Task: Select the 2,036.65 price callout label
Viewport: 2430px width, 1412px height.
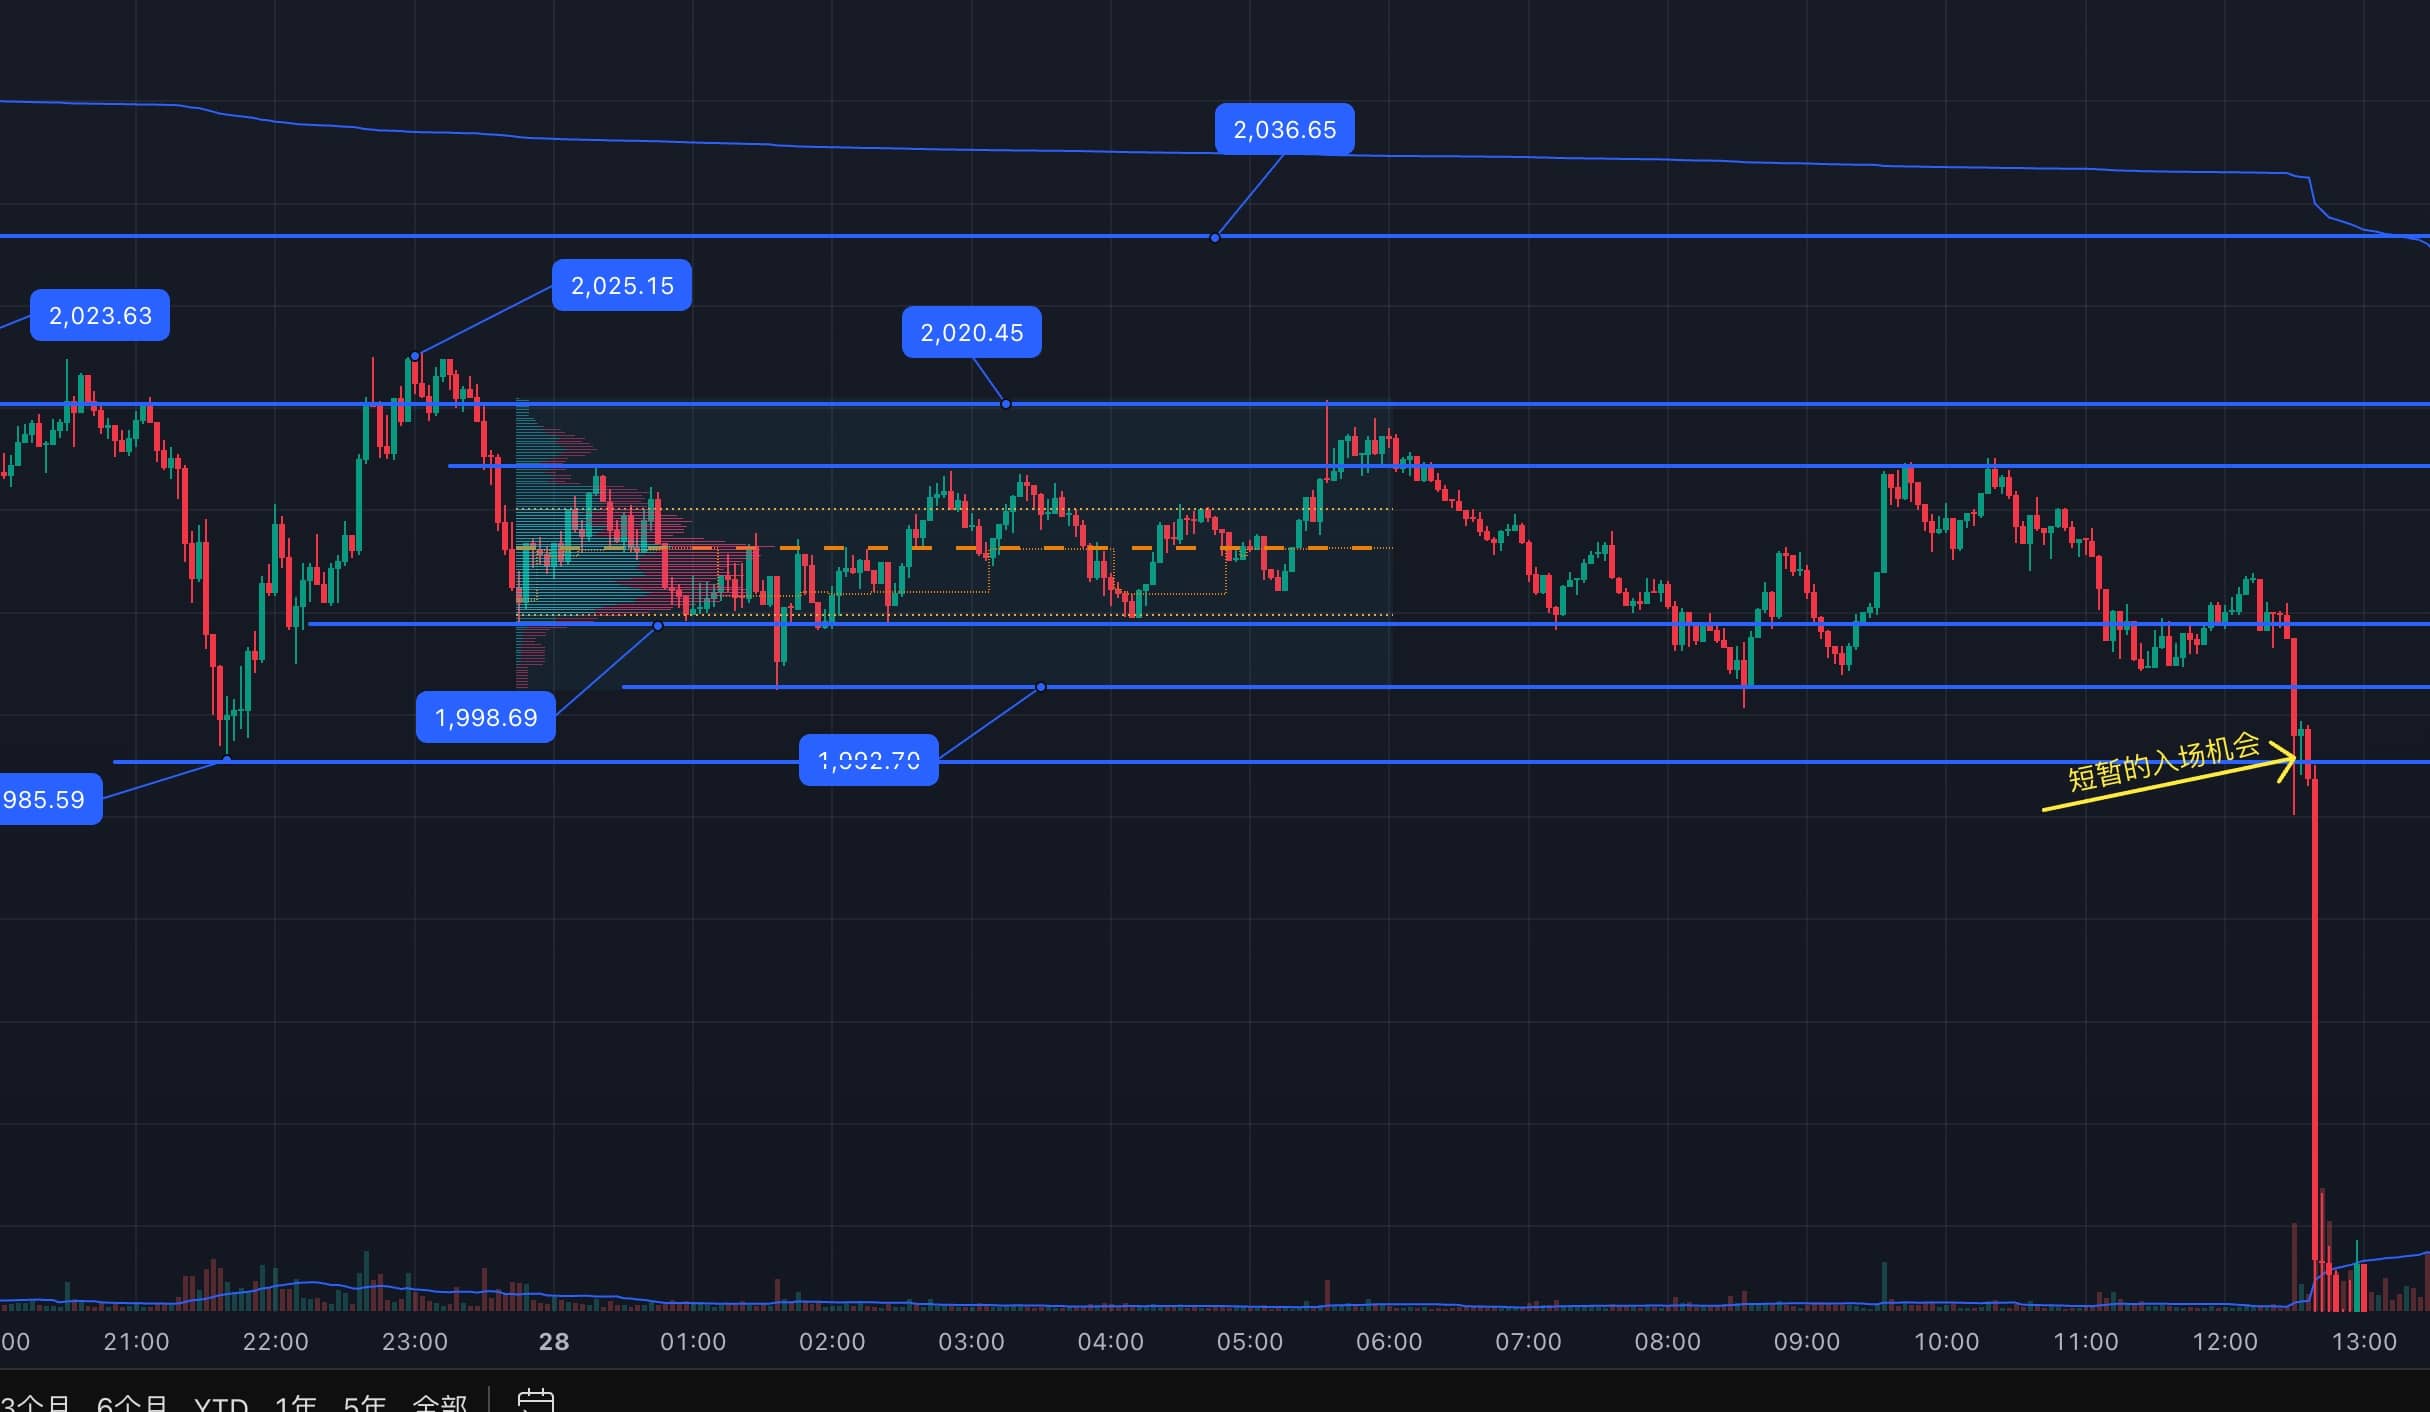Action: (1284, 129)
